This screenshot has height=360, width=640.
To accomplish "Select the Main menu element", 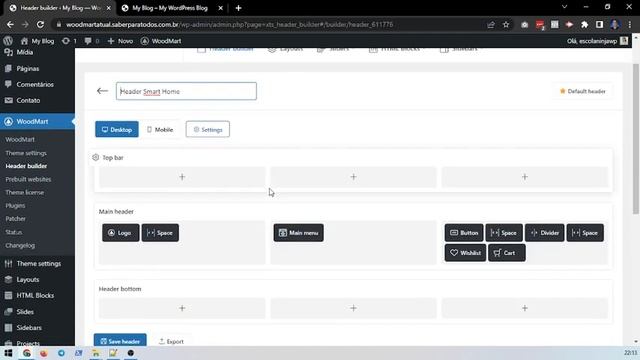I will pos(298,233).
